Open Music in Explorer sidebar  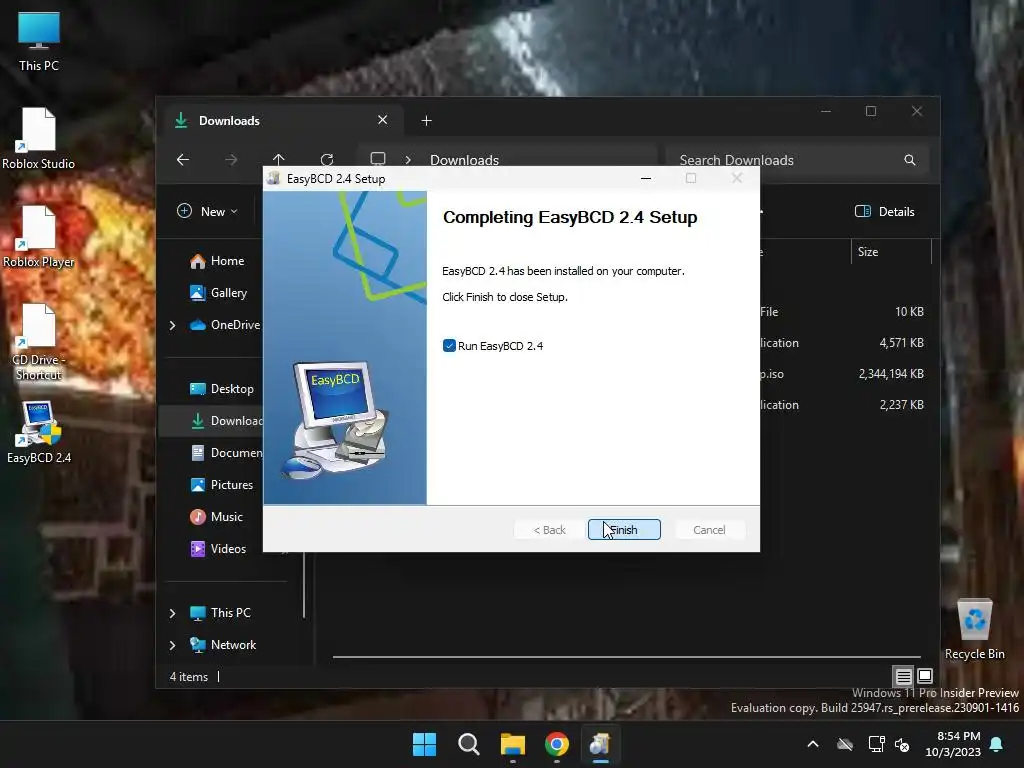tap(217, 517)
